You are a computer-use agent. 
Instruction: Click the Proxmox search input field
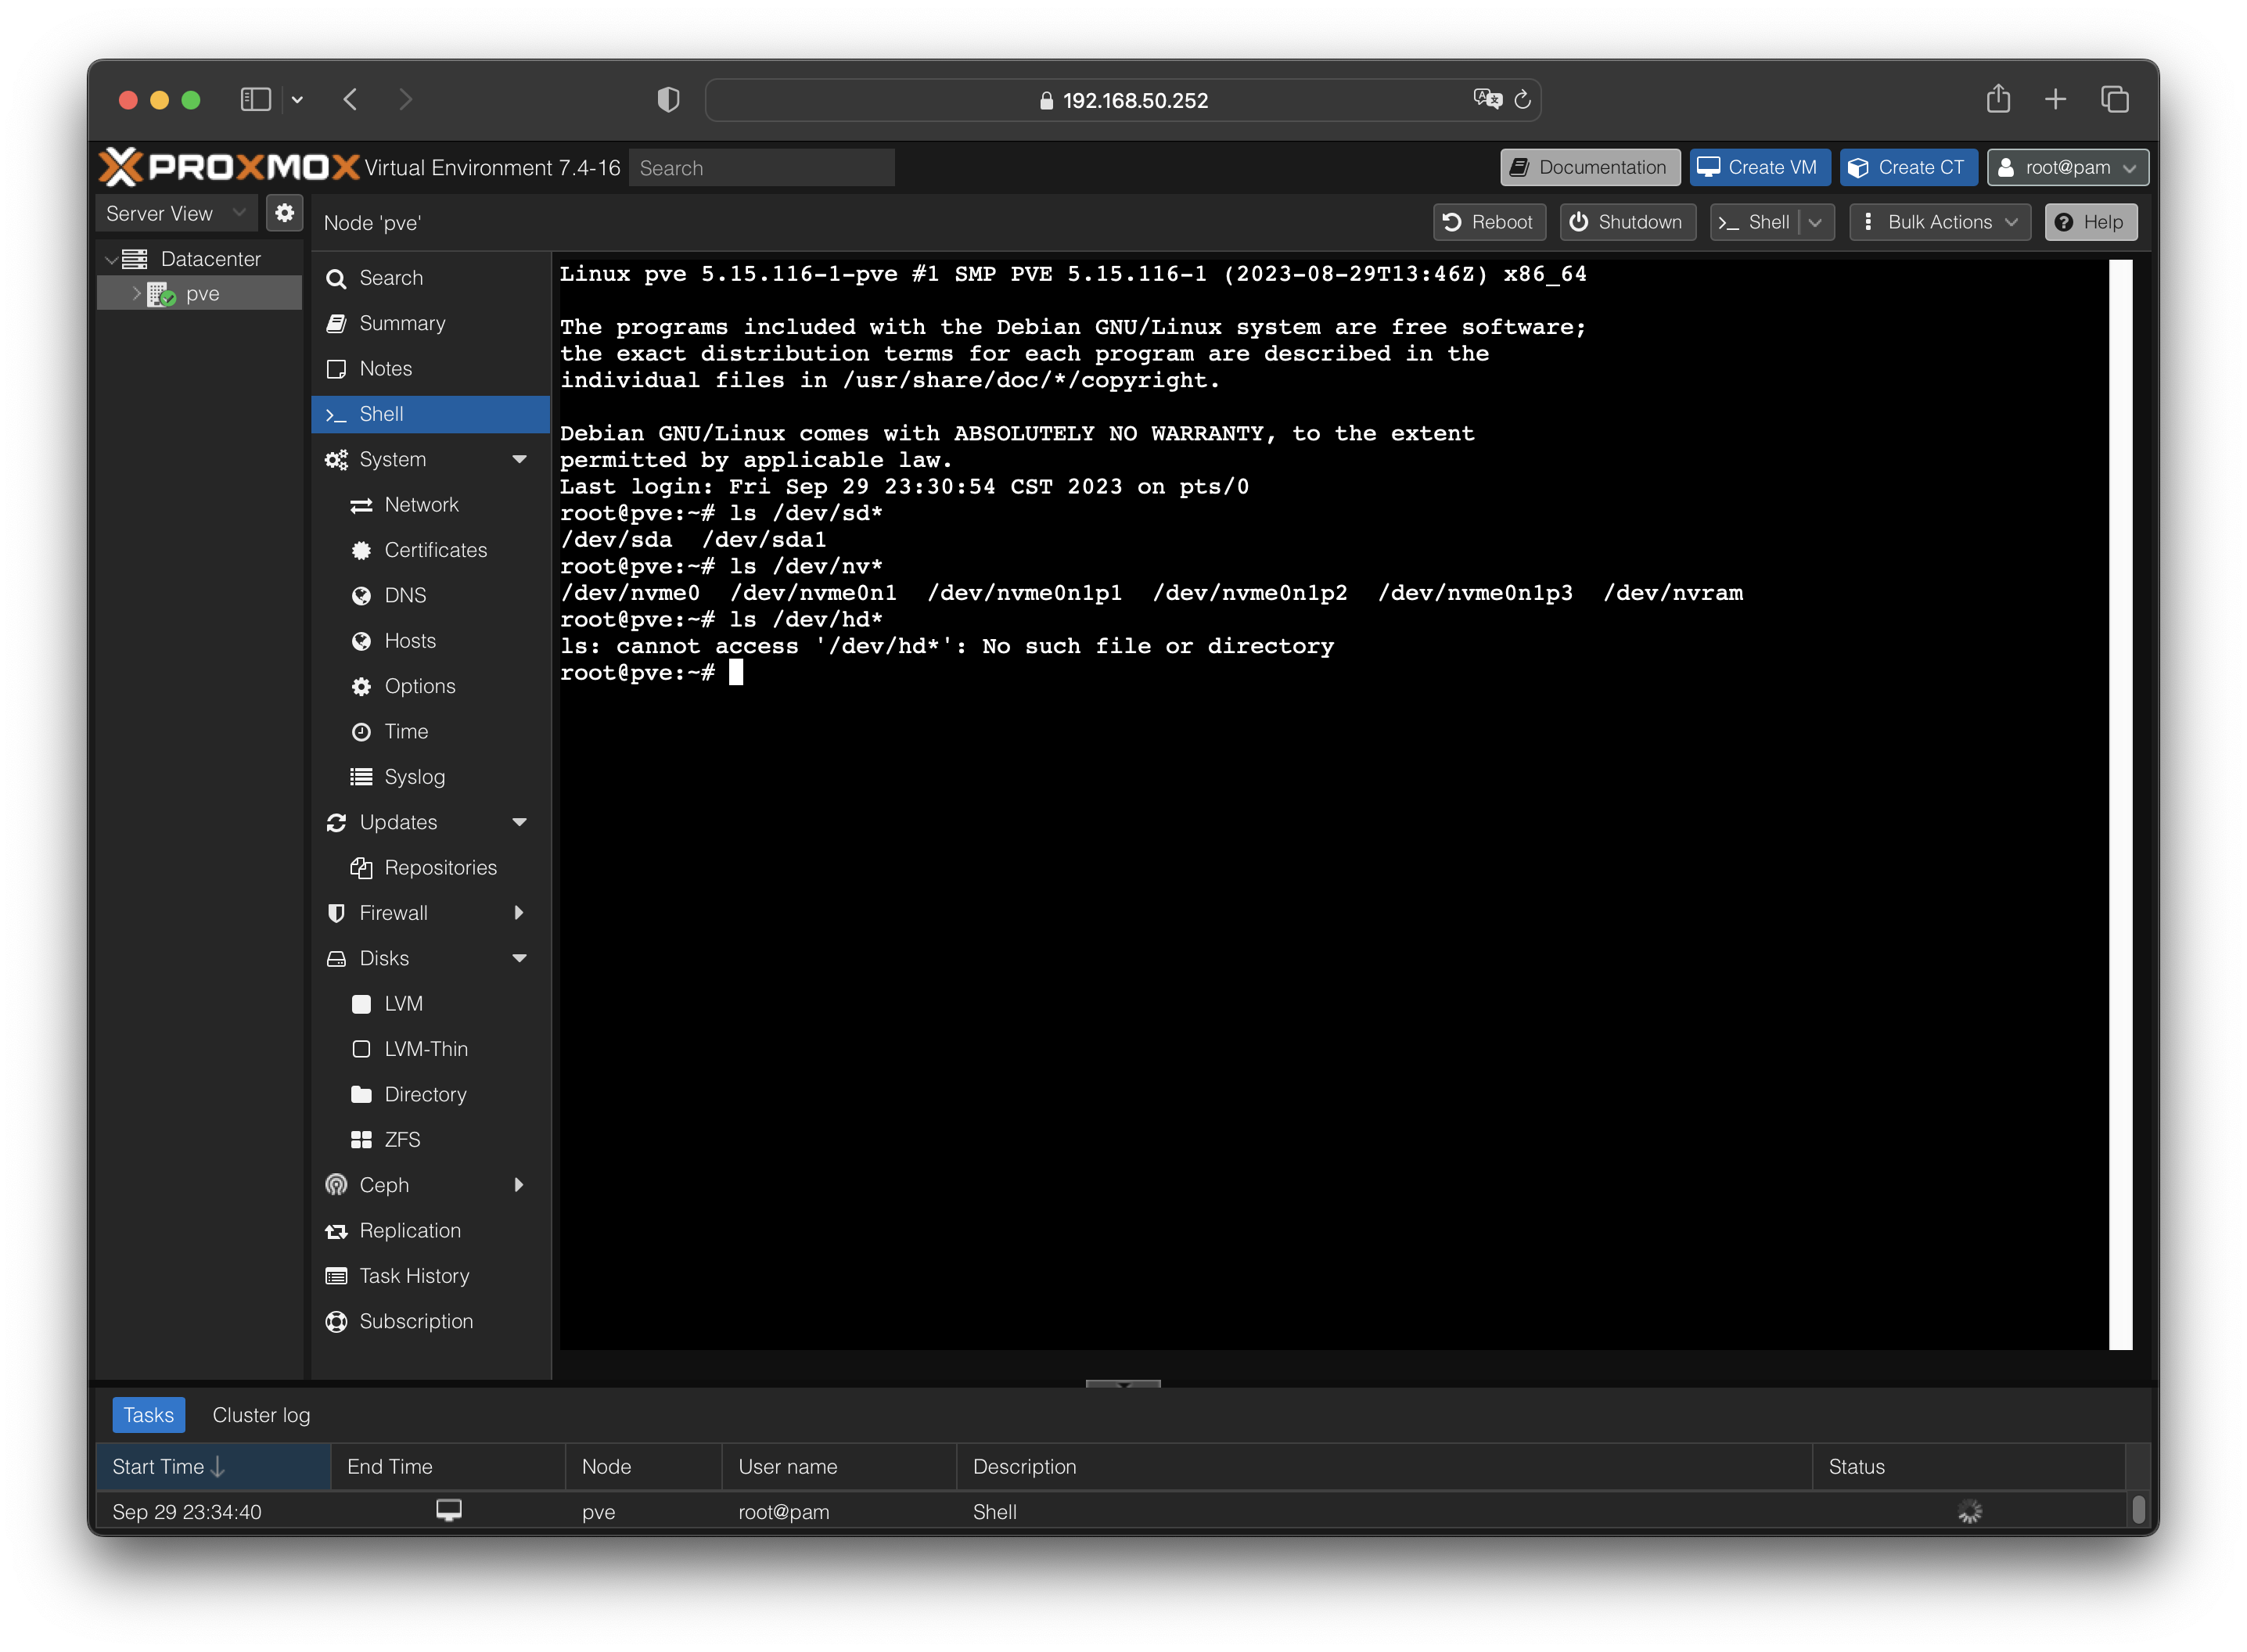(x=761, y=168)
